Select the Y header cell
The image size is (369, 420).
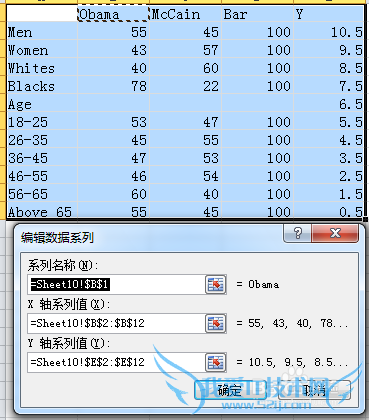(x=329, y=14)
